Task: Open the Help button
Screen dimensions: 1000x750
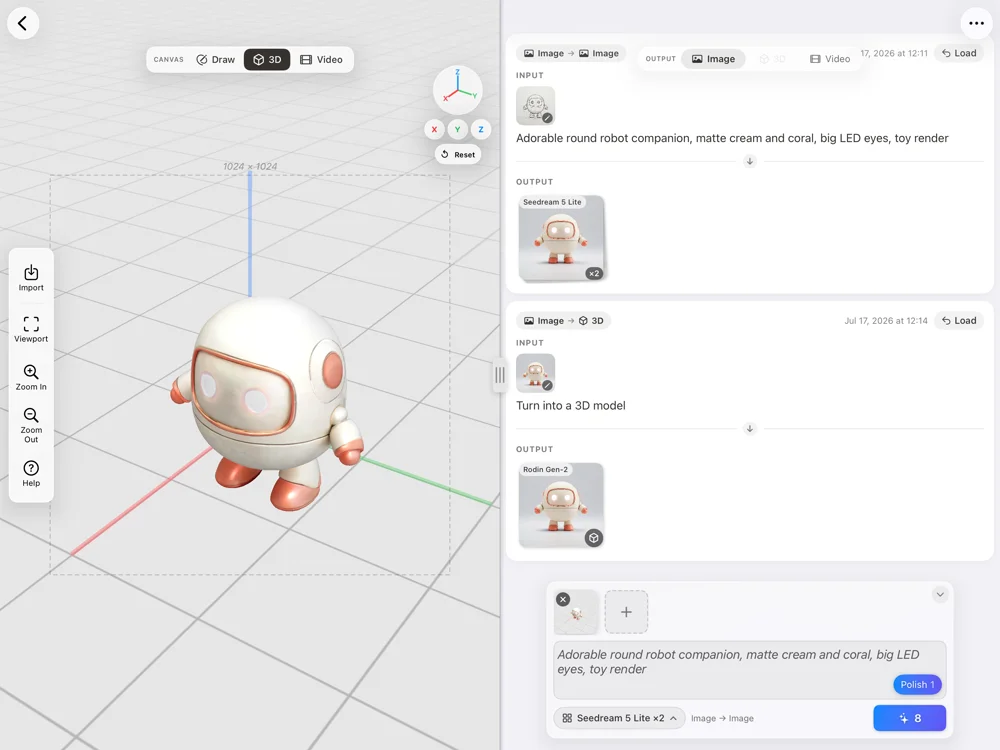Action: (31, 474)
